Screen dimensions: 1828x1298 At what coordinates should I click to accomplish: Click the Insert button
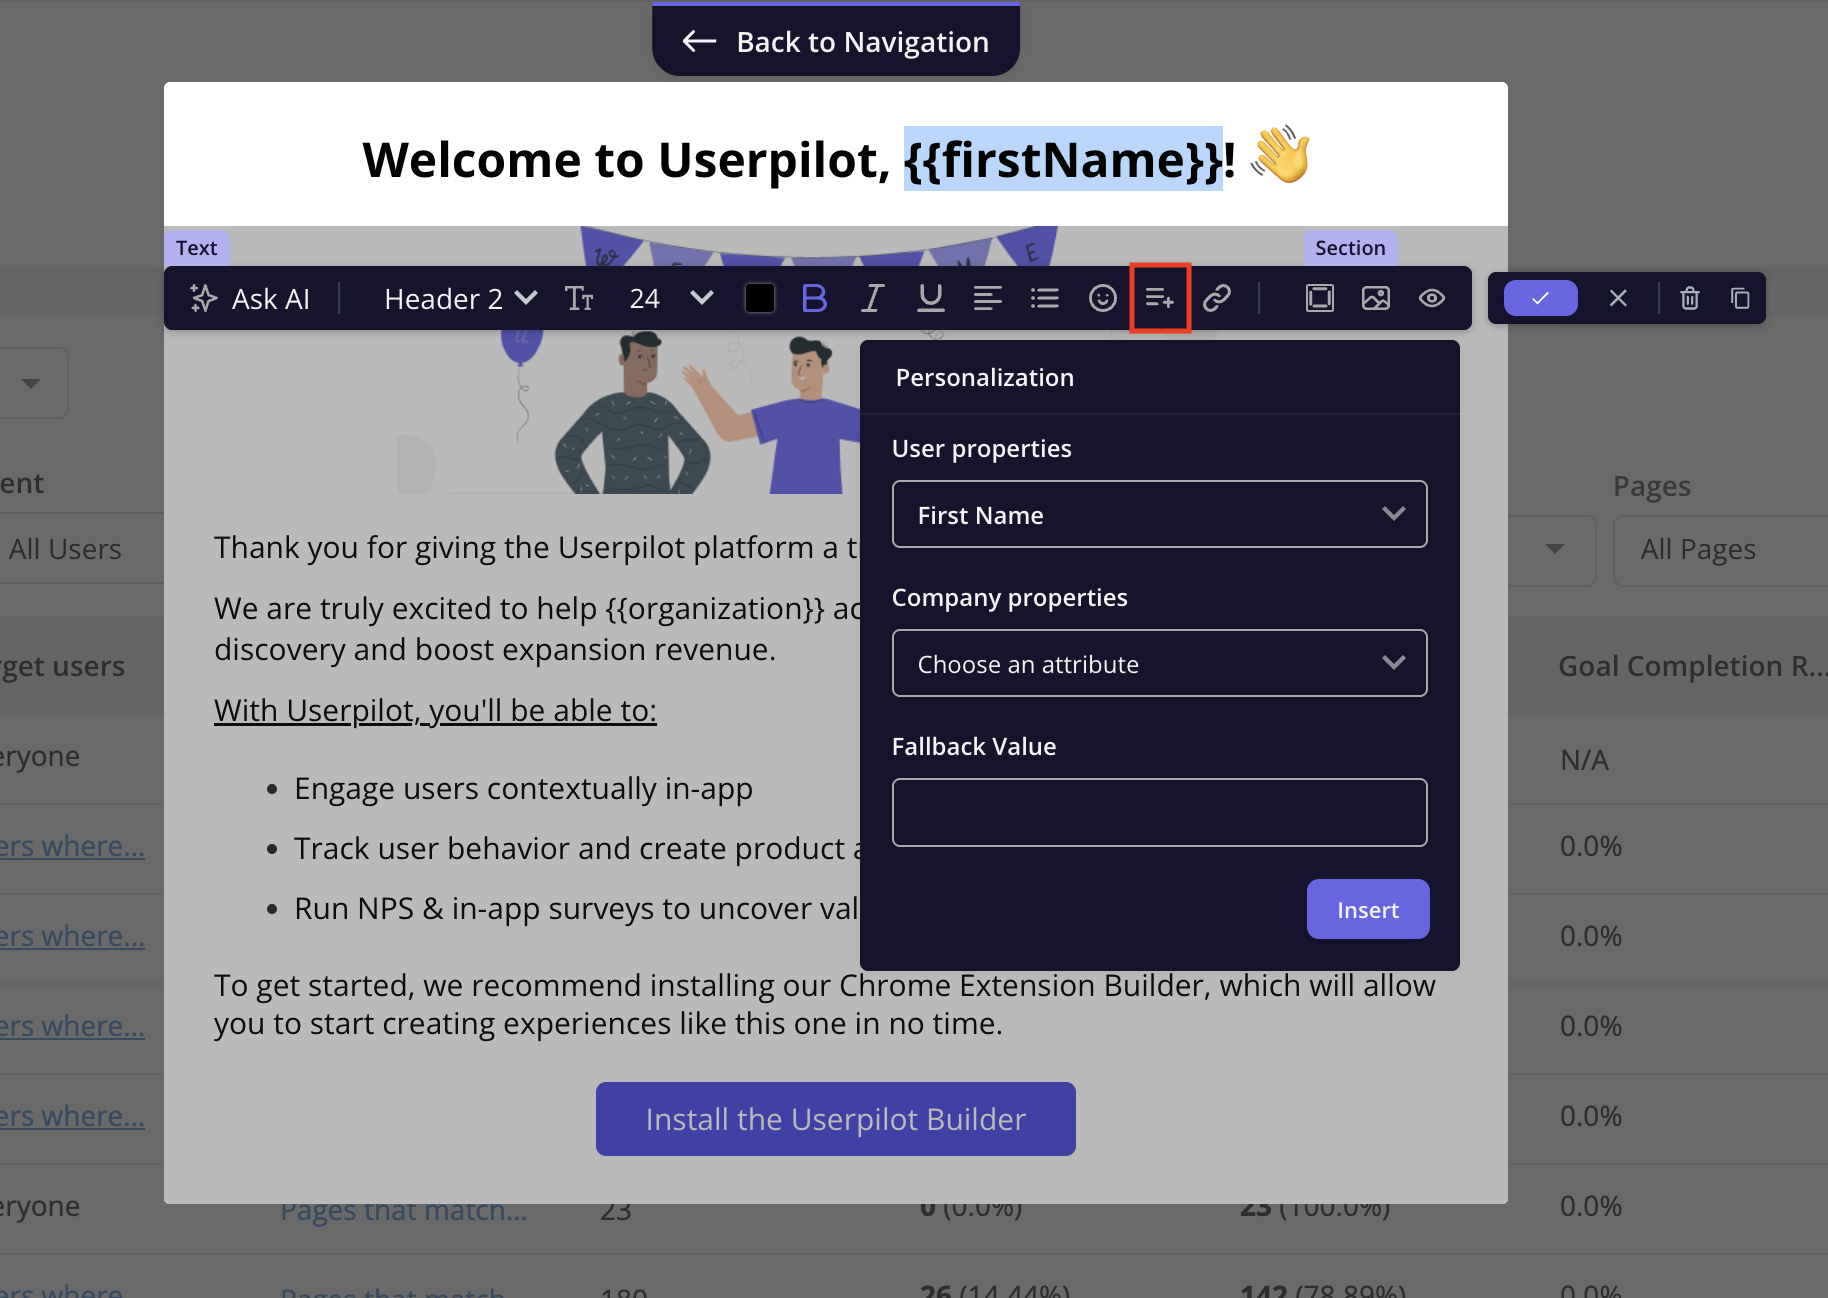pyautogui.click(x=1368, y=909)
